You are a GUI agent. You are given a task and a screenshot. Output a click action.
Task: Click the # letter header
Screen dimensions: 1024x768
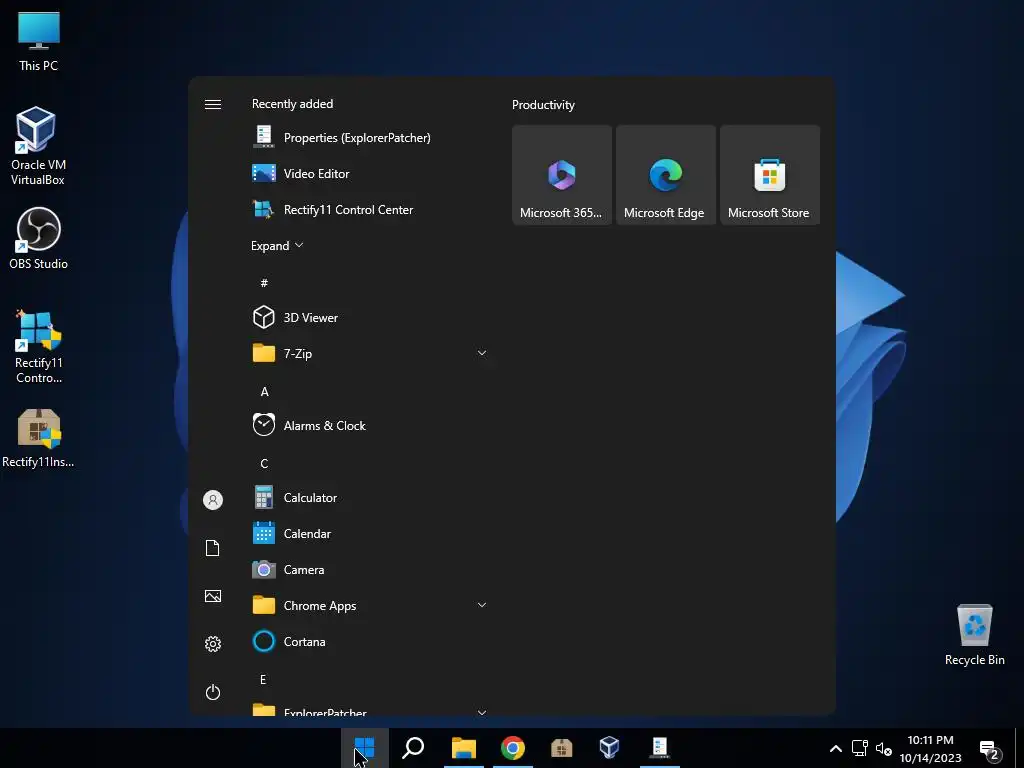tap(264, 283)
